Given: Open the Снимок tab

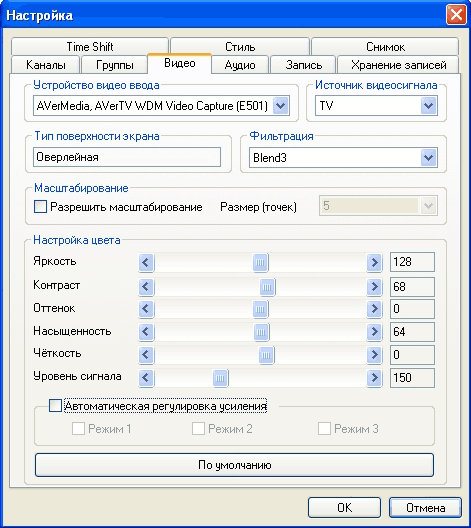Looking at the screenshot, I should pyautogui.click(x=385, y=47).
